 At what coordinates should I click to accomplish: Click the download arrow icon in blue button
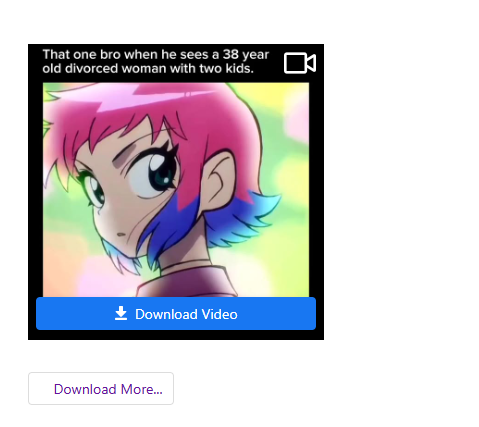point(121,314)
